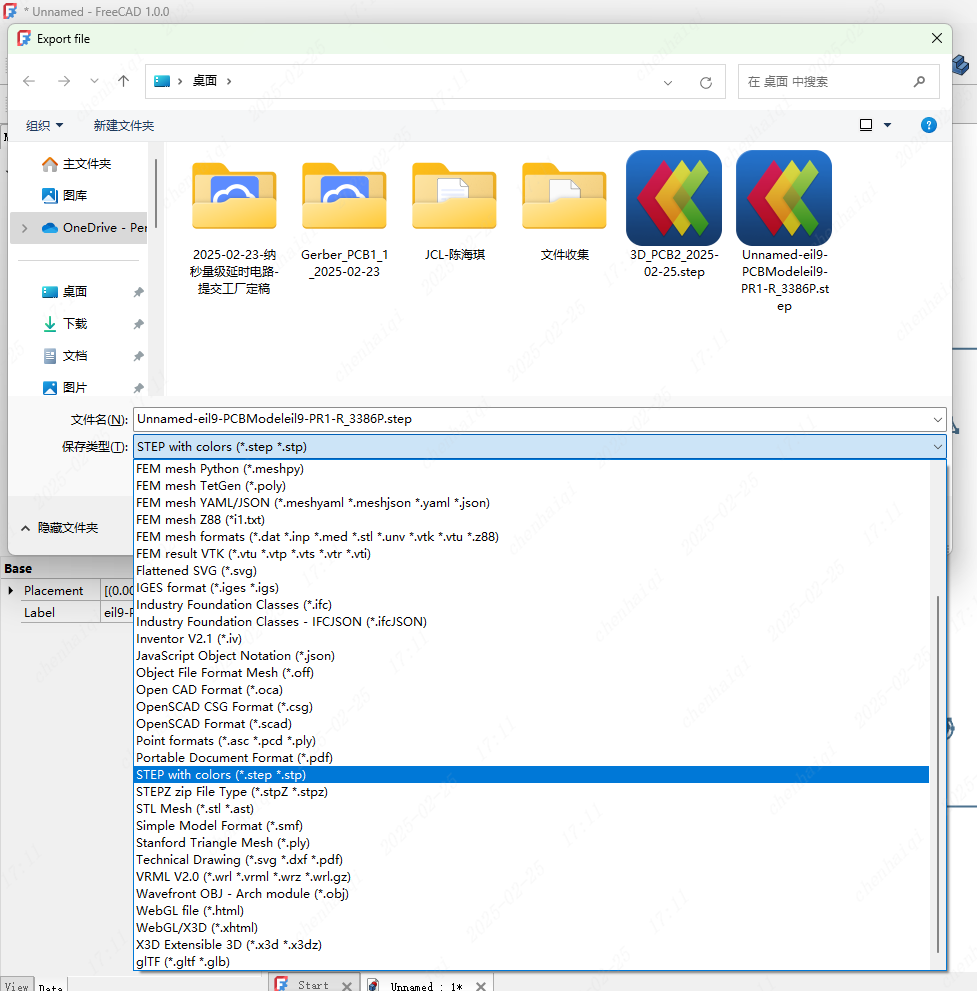Select IGES format (*.iges *.igs) option

pyautogui.click(x=207, y=588)
